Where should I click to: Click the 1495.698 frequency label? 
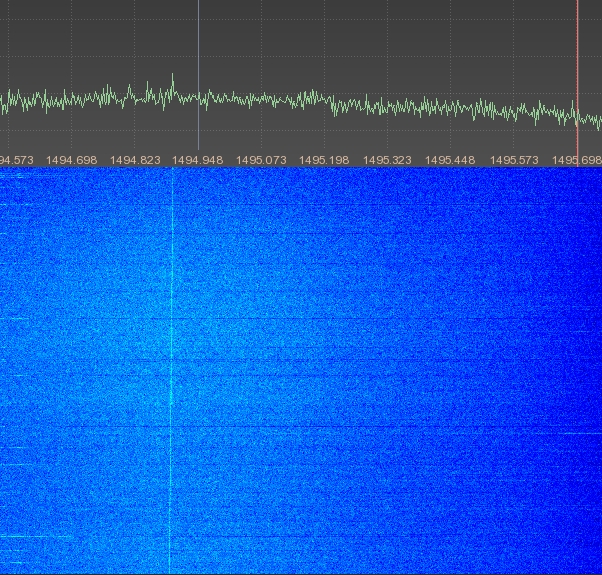click(577, 160)
